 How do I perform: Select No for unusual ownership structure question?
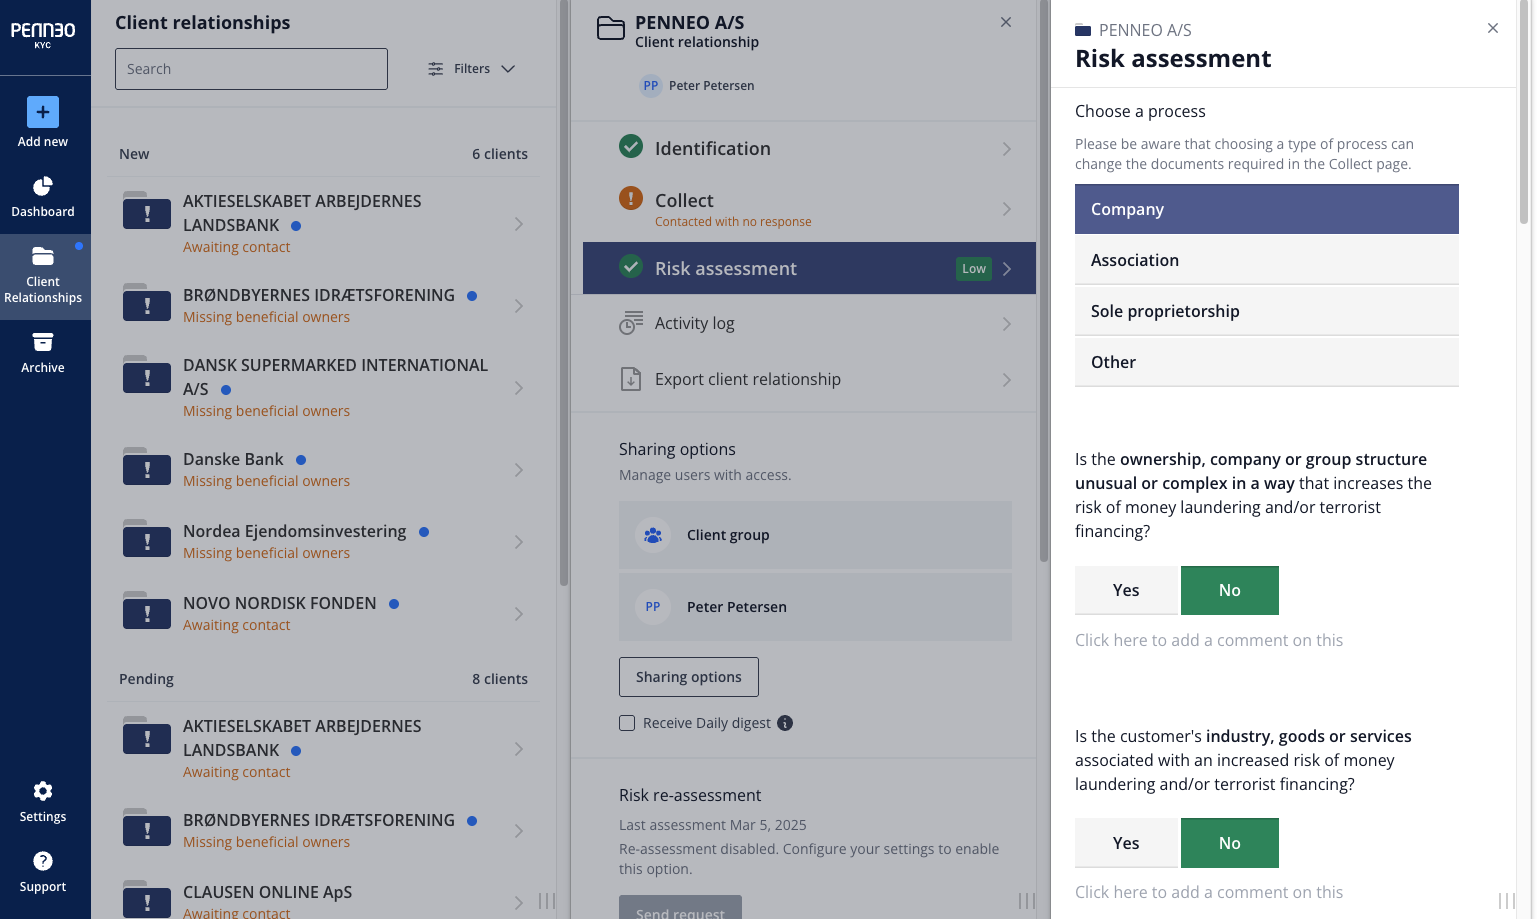[1230, 590]
